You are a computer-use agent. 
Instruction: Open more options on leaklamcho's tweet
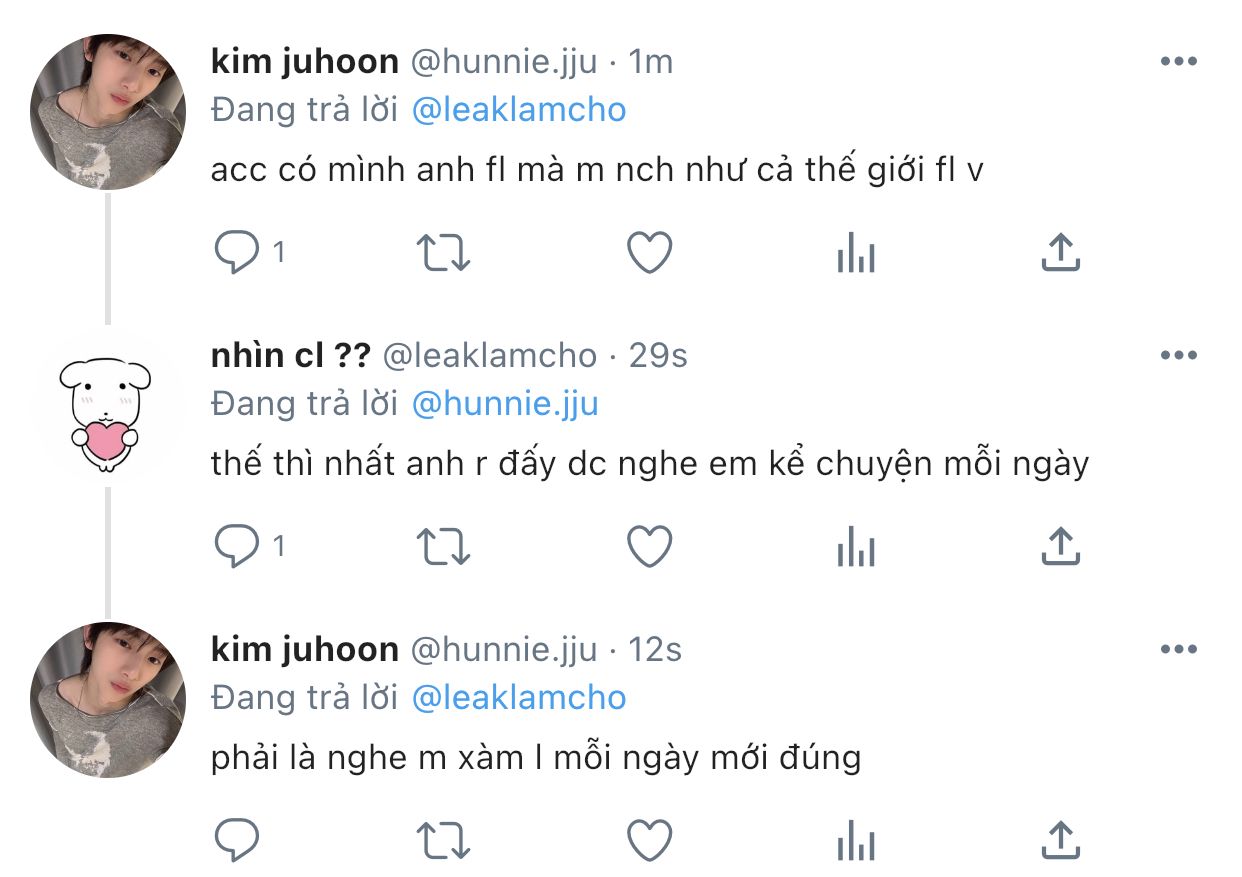pos(1178,355)
